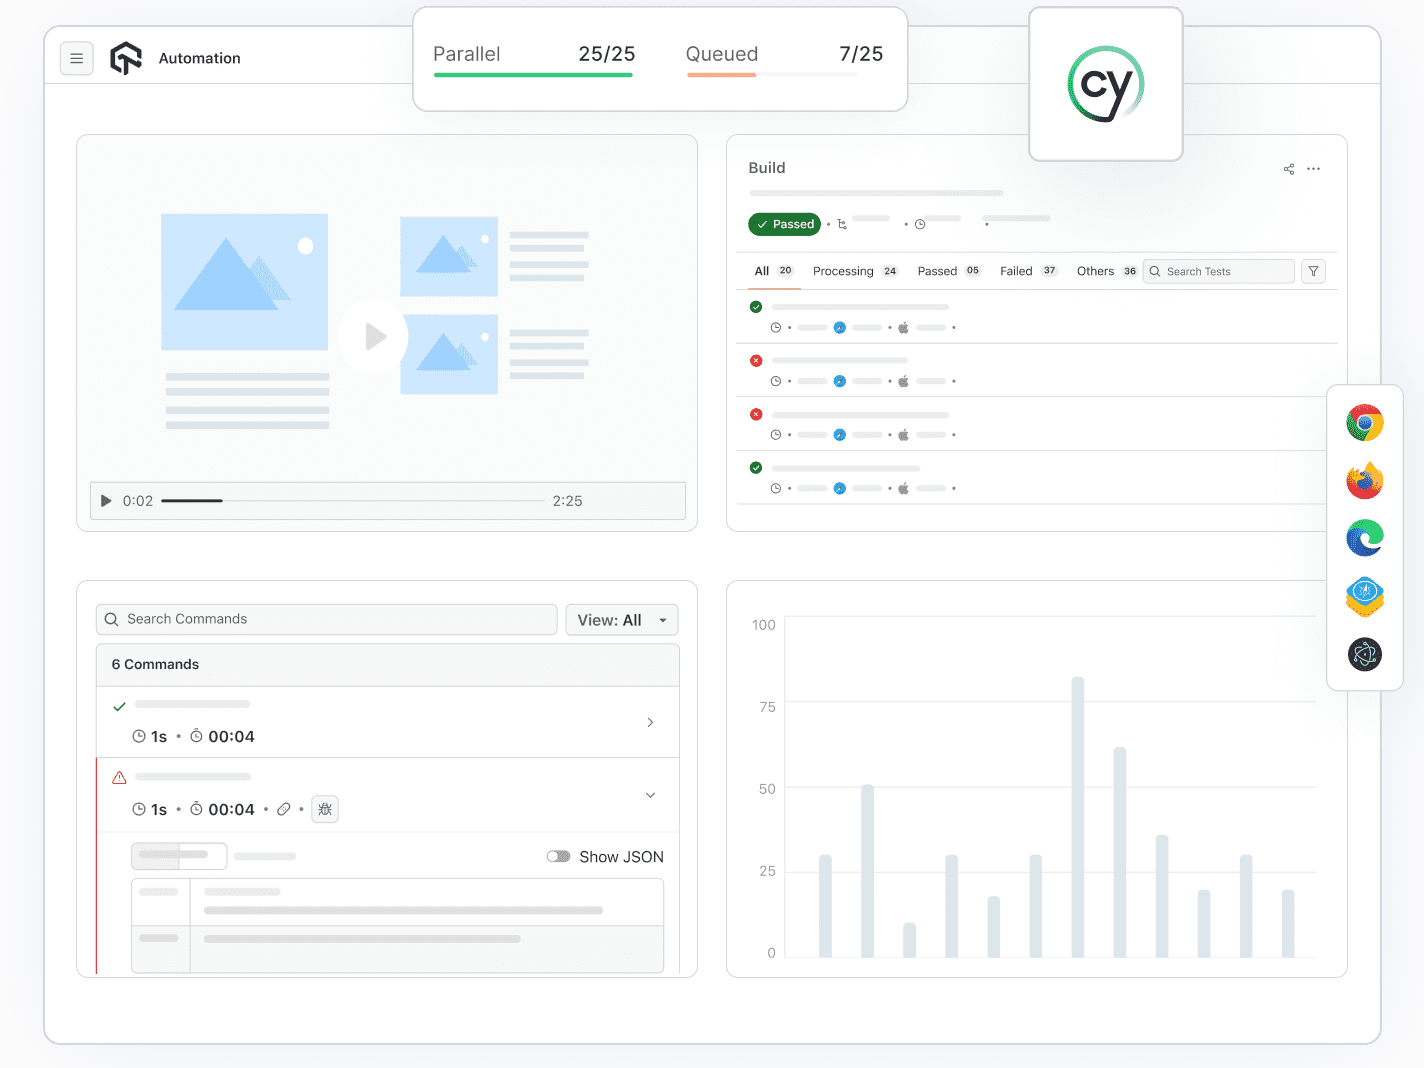
Task: Select the Edge browser icon
Action: point(1365,538)
